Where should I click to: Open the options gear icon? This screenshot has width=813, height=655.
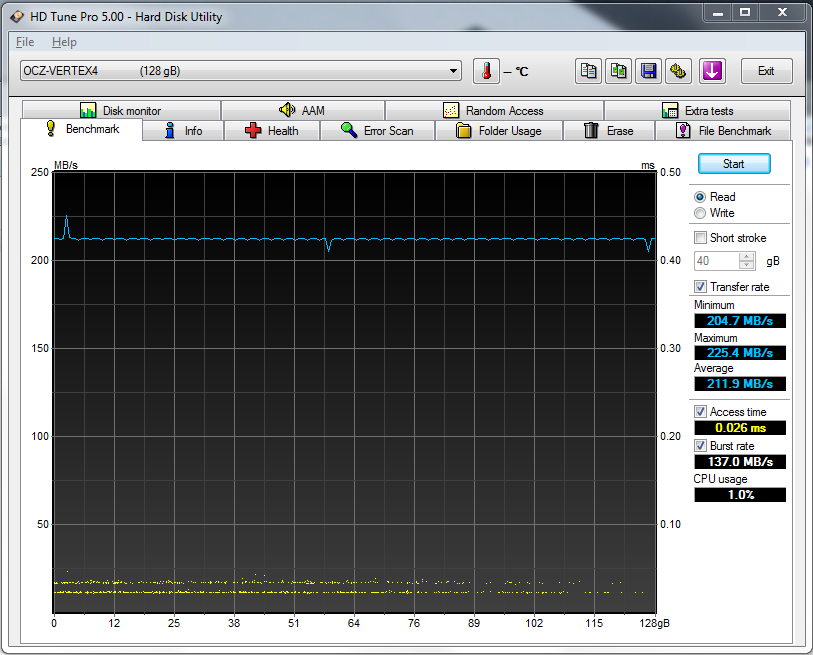679,71
